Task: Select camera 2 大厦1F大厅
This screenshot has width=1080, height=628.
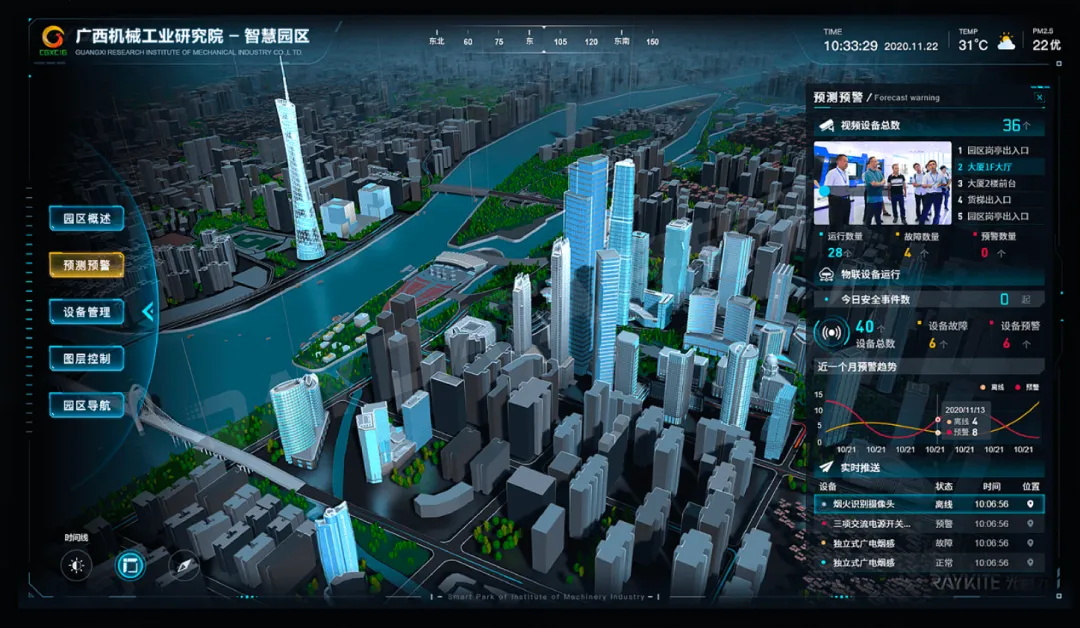Action: [999, 167]
